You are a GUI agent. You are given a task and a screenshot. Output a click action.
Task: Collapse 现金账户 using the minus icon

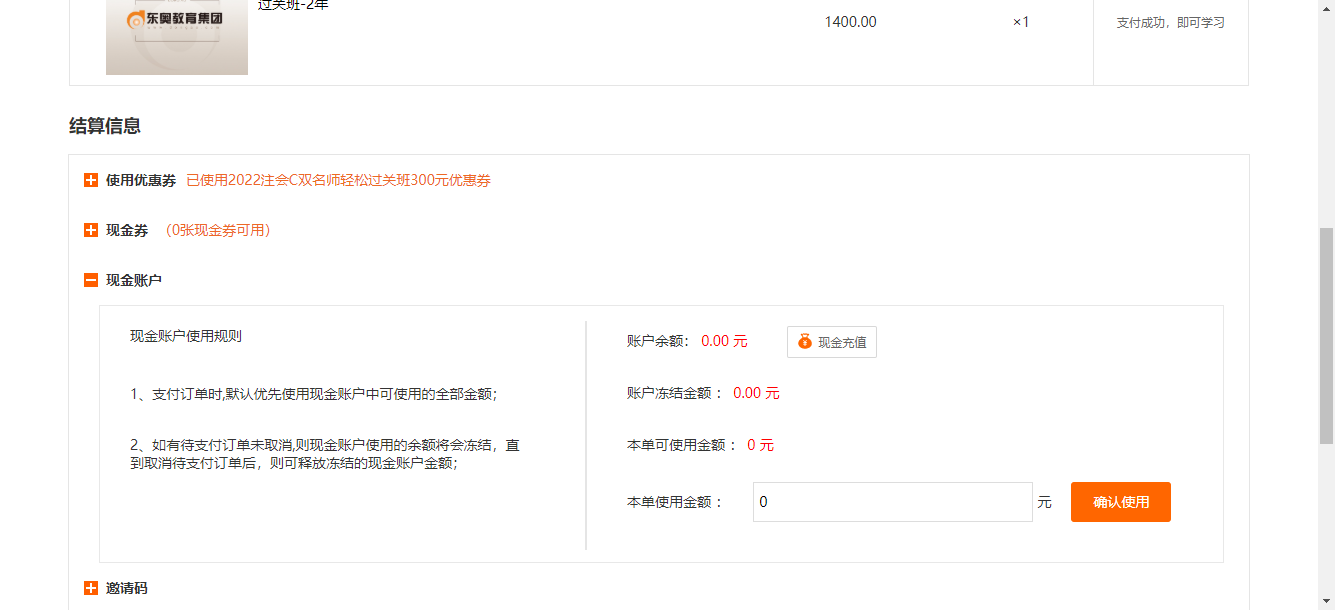[91, 281]
